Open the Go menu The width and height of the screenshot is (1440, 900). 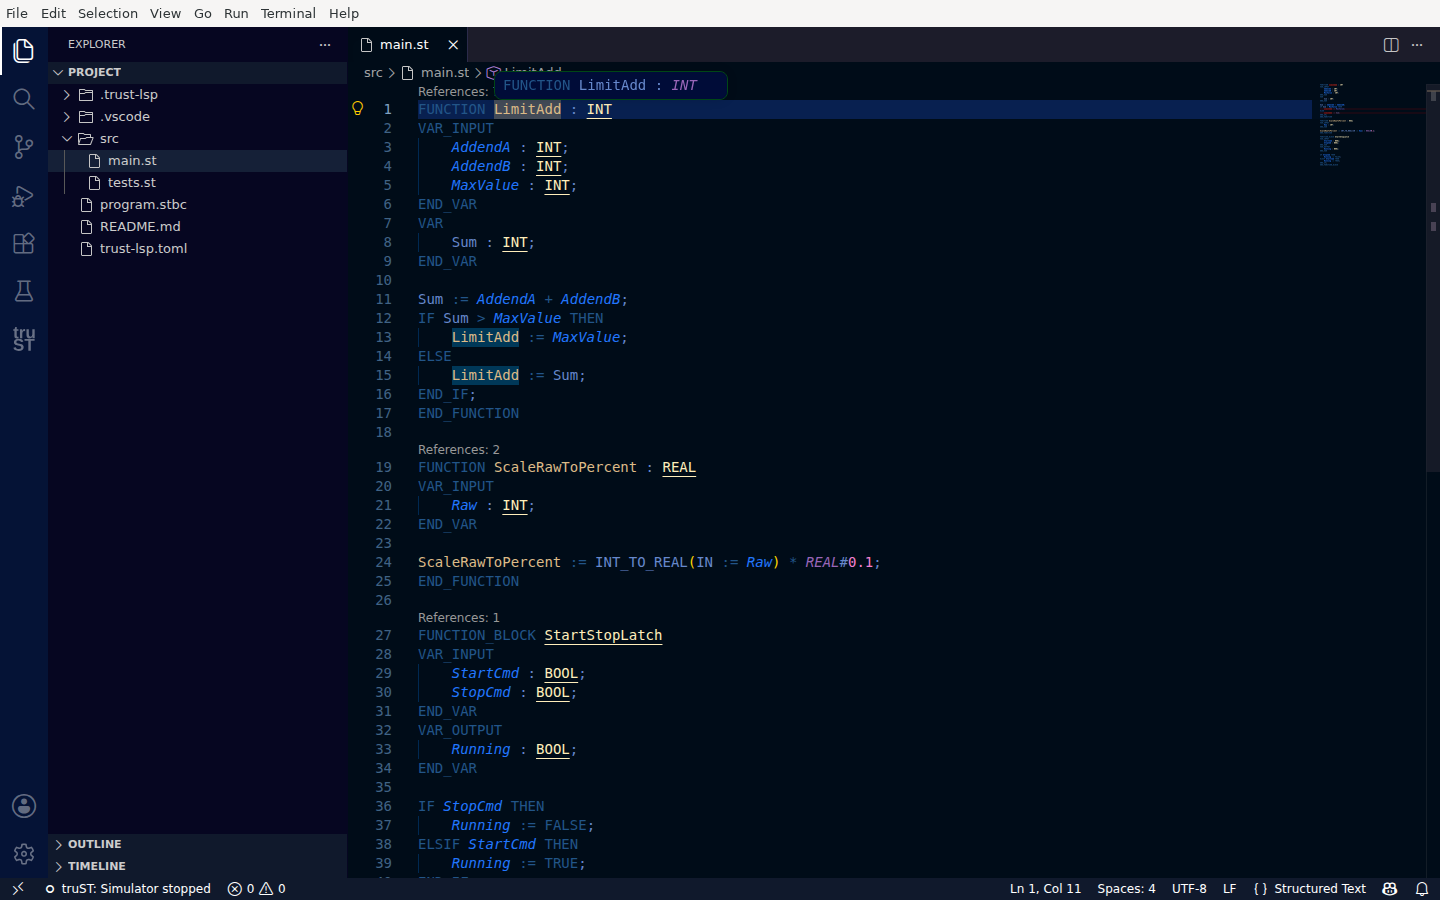click(203, 13)
